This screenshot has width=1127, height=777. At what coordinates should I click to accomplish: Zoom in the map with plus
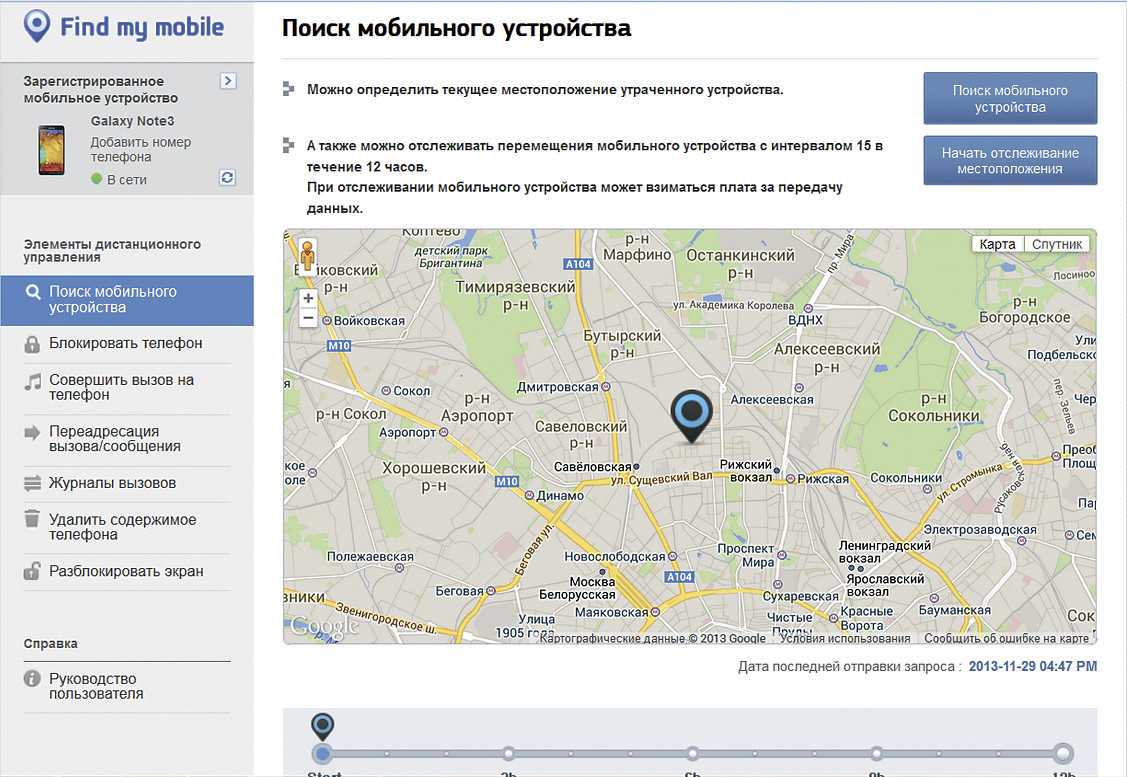click(308, 298)
